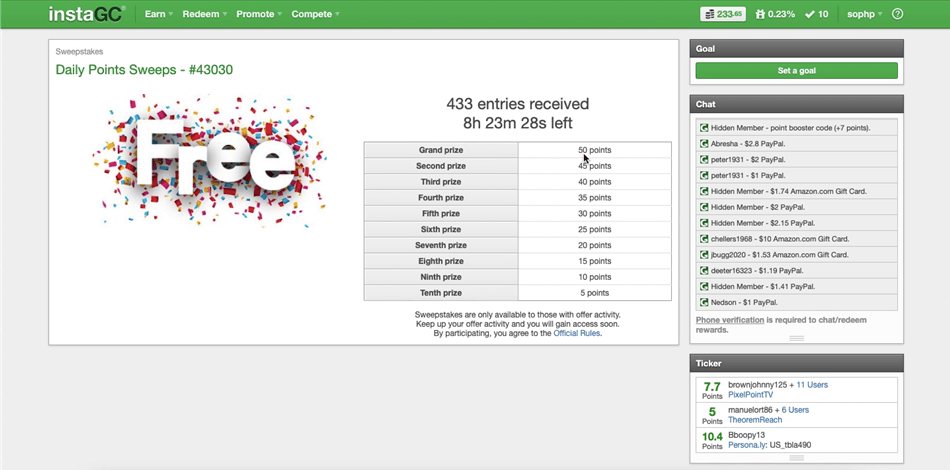The height and width of the screenshot is (470, 950).
Task: Select icon next to peter1931 $2 PayPal
Action: pyautogui.click(x=704, y=160)
